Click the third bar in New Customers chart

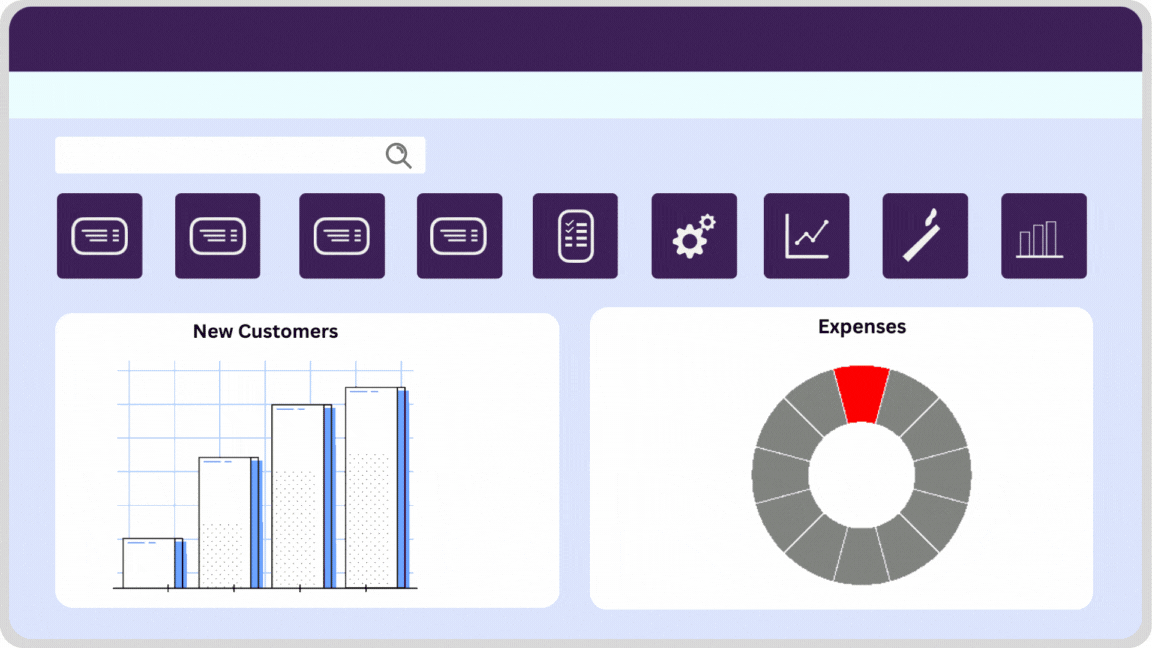[x=301, y=496]
